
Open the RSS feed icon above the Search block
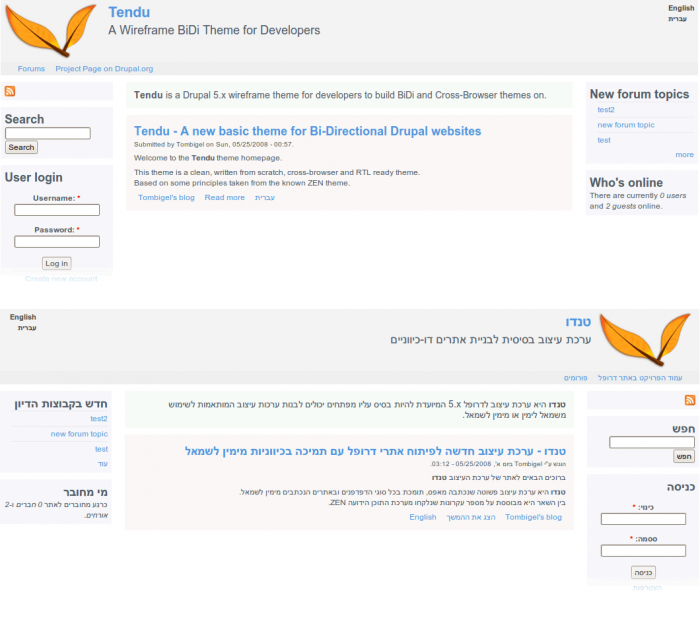click(10, 91)
